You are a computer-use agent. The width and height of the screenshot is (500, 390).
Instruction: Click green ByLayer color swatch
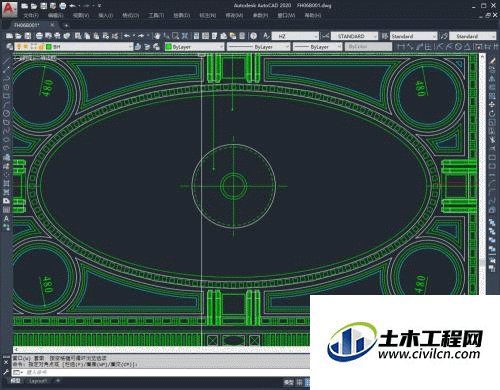coord(169,47)
